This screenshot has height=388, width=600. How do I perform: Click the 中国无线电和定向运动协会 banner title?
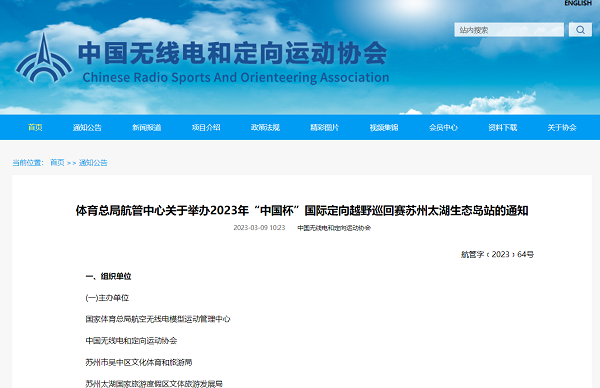[x=233, y=53]
